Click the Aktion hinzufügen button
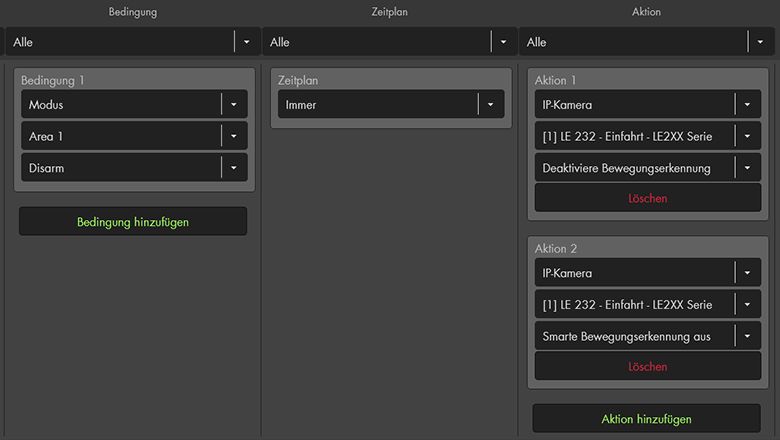 point(646,419)
